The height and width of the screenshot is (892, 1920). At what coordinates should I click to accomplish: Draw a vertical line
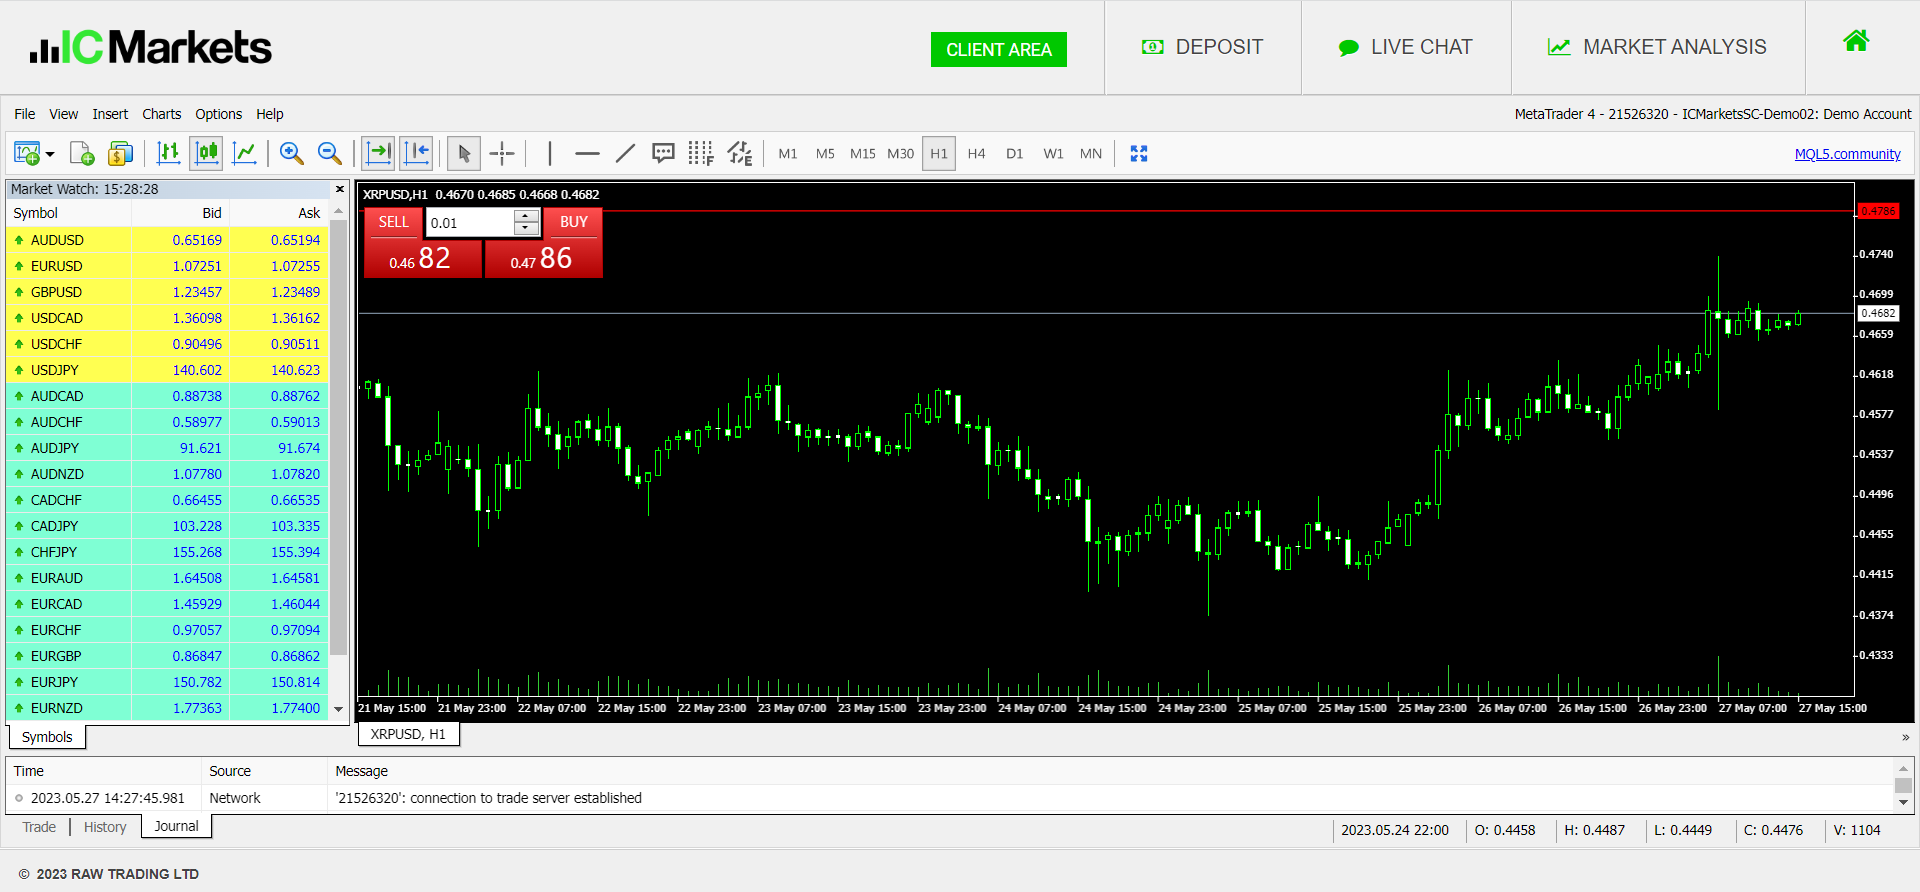pos(550,153)
